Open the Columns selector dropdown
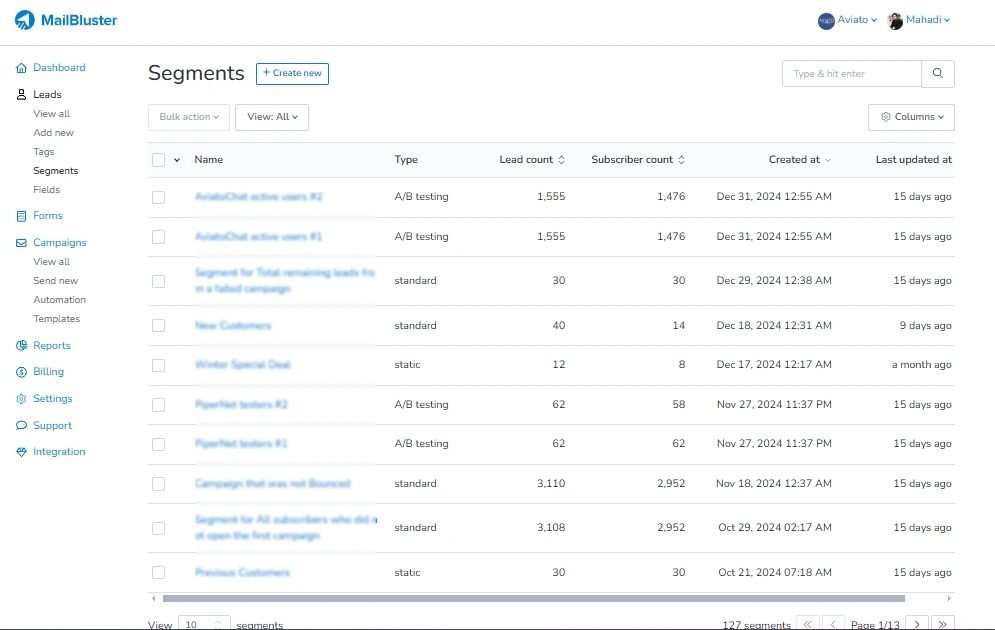The height and width of the screenshot is (630, 995). point(910,117)
